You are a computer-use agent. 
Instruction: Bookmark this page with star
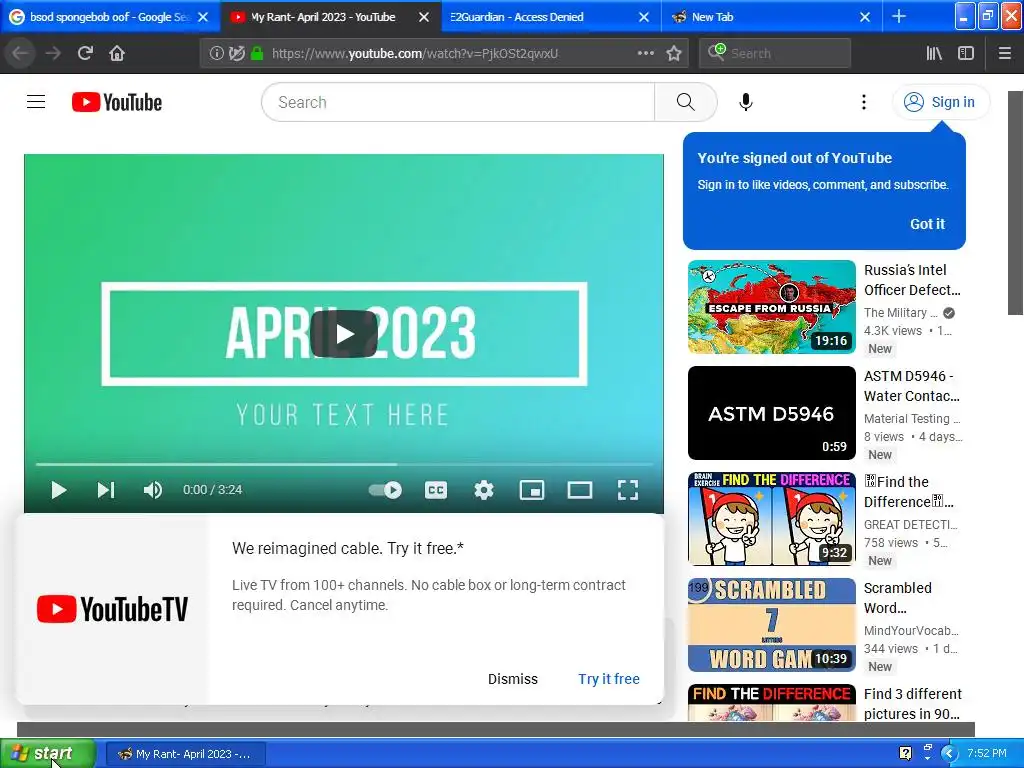coord(674,53)
